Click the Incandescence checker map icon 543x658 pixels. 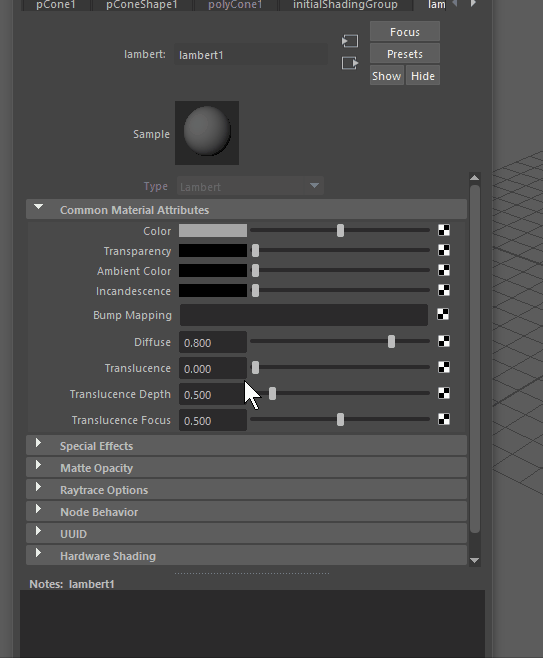click(x=444, y=290)
